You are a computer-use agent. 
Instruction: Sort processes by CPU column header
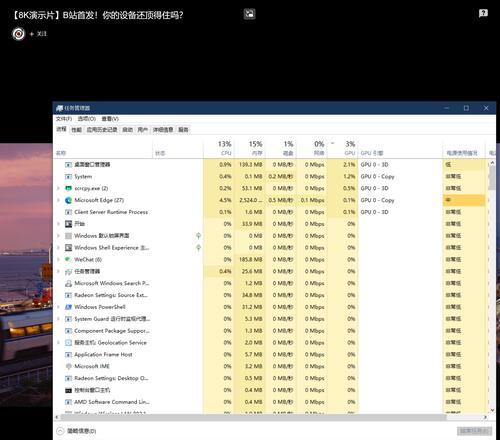click(225, 148)
